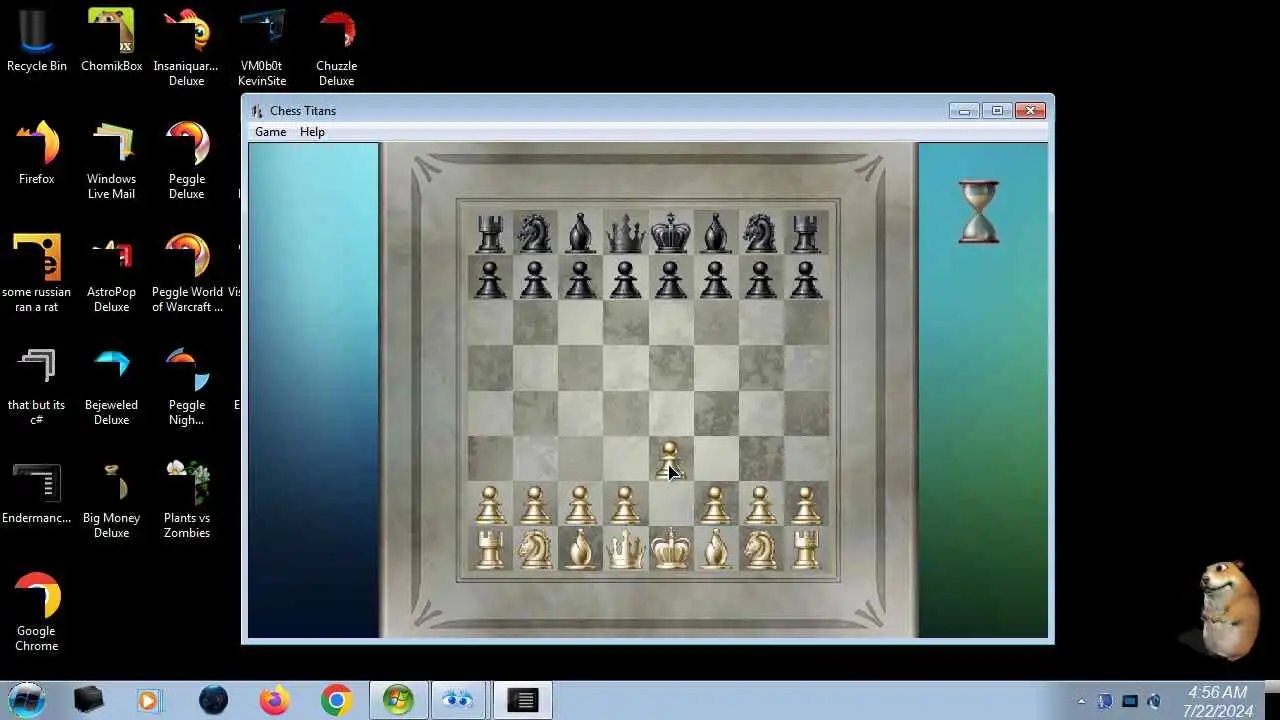Image resolution: width=1280 pixels, height=720 pixels.
Task: Select the Recycle Bin desktop icon
Action: [x=37, y=40]
